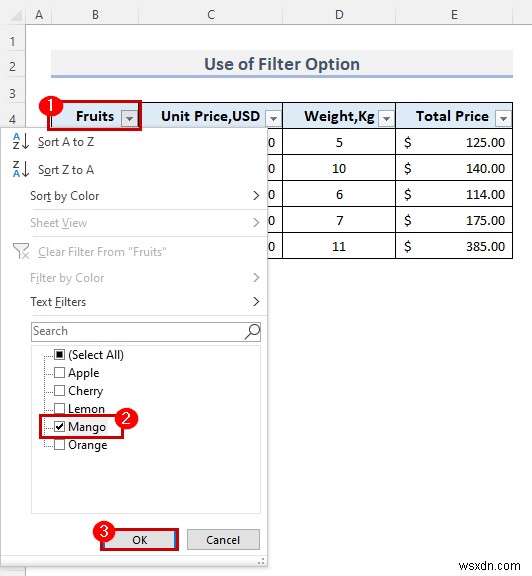
Task: Click the weight cell showing 11
Action: pyautogui.click(x=339, y=246)
